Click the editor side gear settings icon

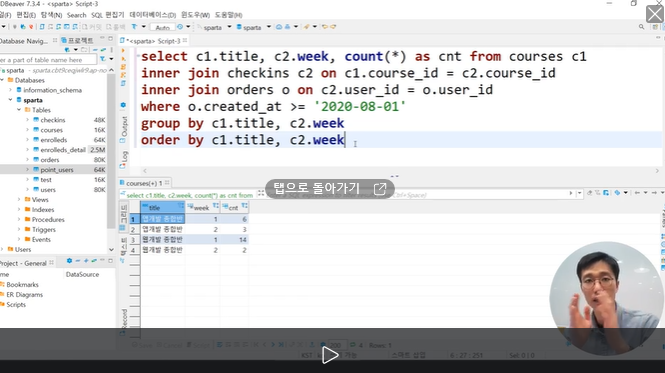(x=123, y=105)
